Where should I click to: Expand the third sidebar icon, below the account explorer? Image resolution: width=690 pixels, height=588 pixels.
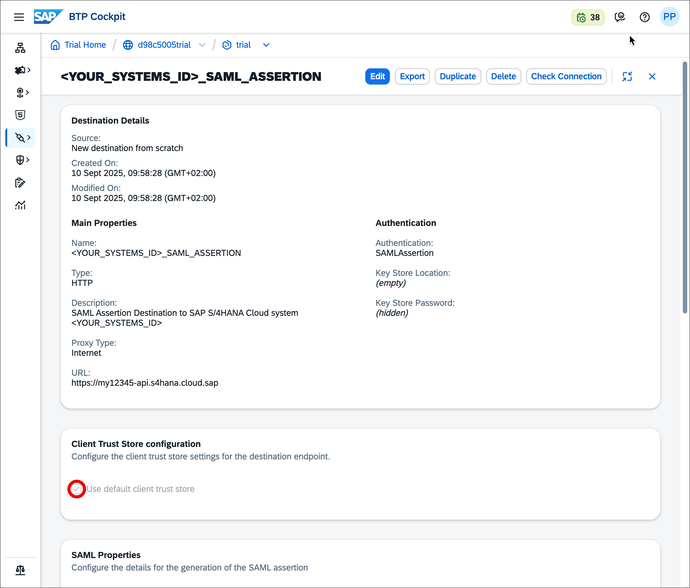[x=22, y=92]
